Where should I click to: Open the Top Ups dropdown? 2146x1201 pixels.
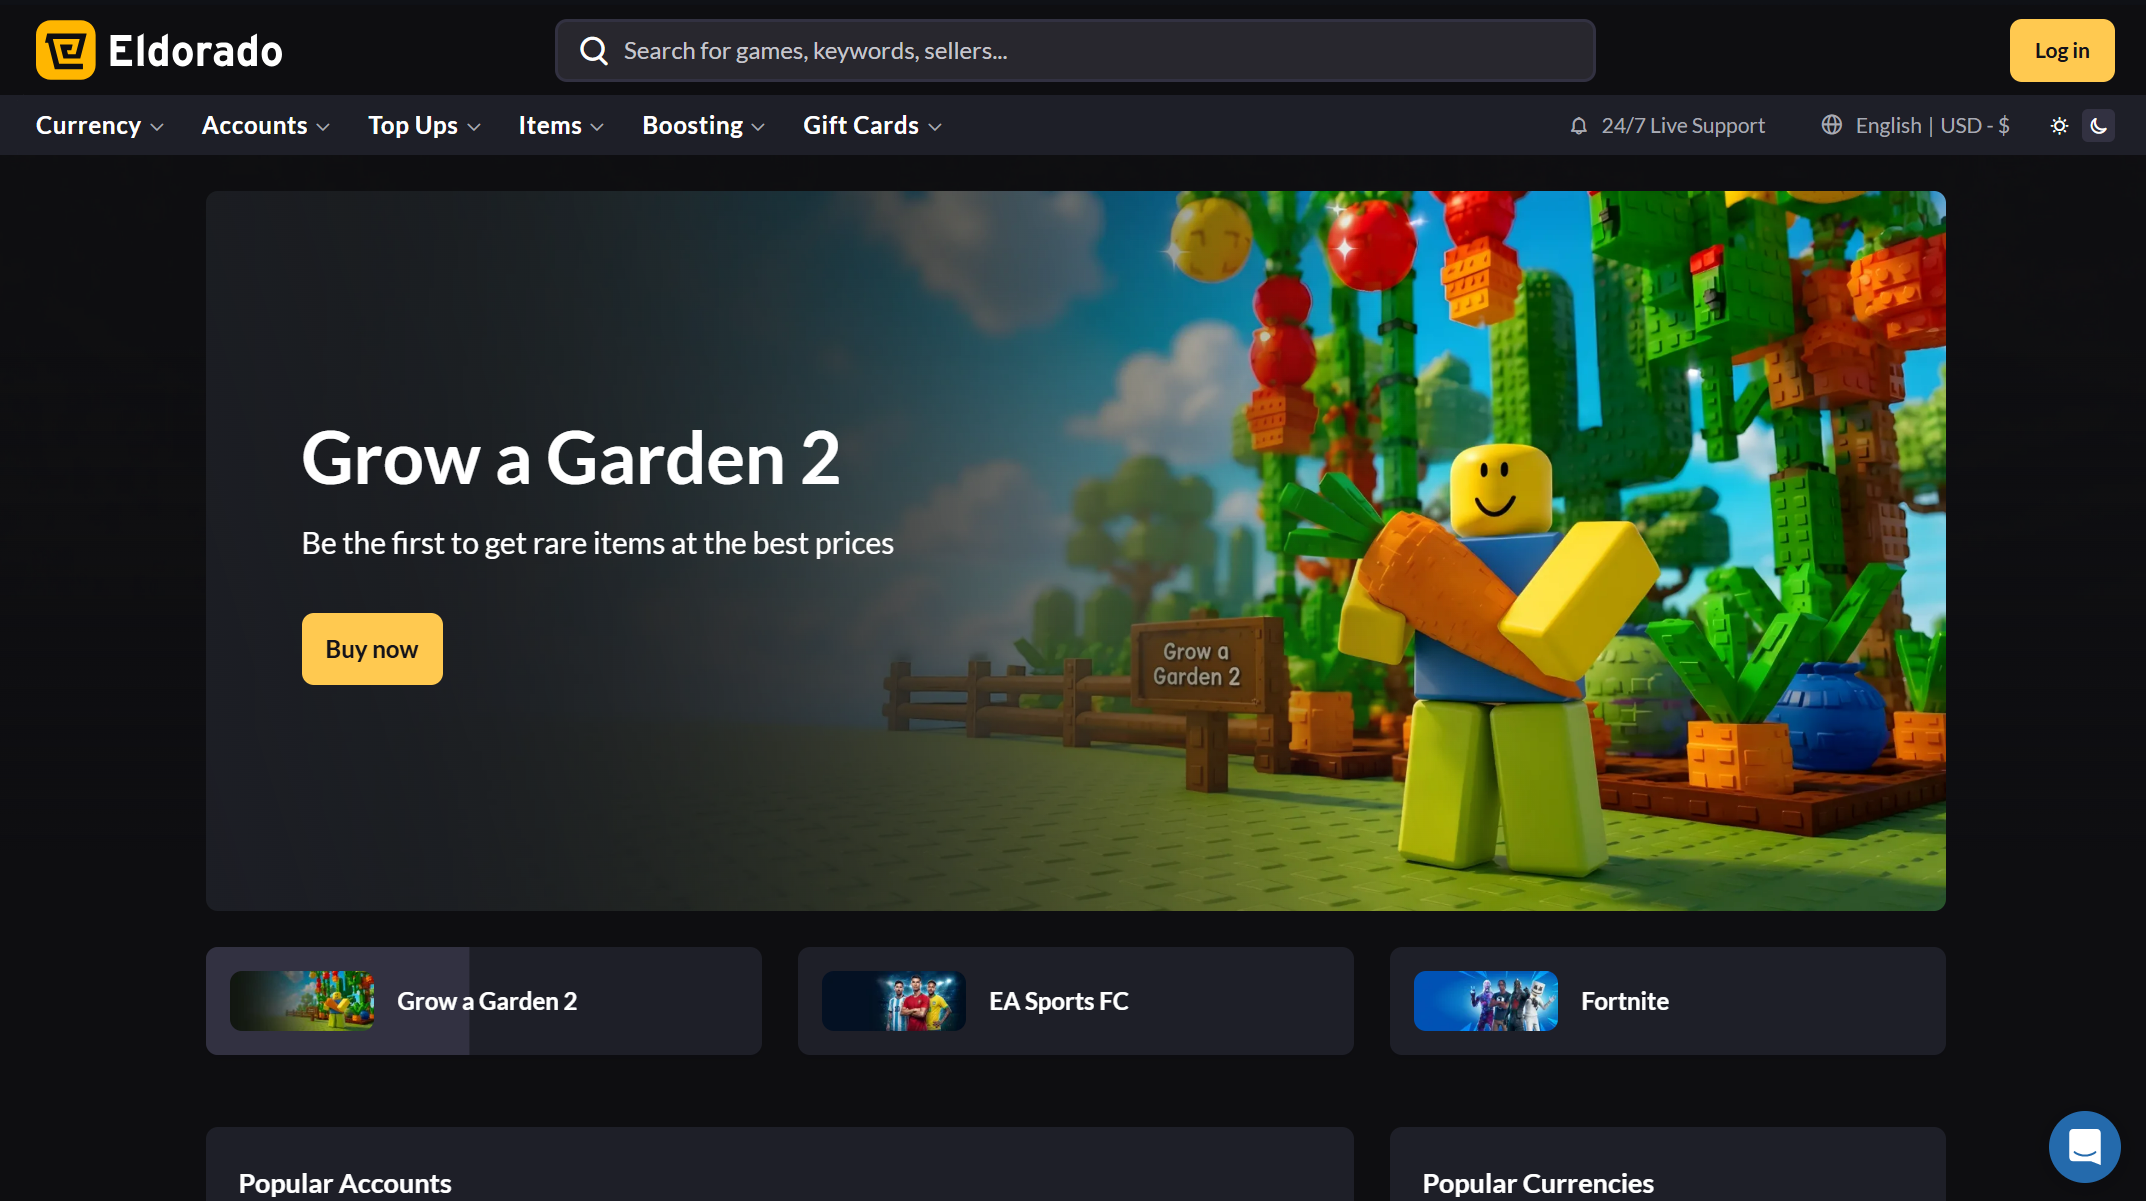[x=425, y=126]
